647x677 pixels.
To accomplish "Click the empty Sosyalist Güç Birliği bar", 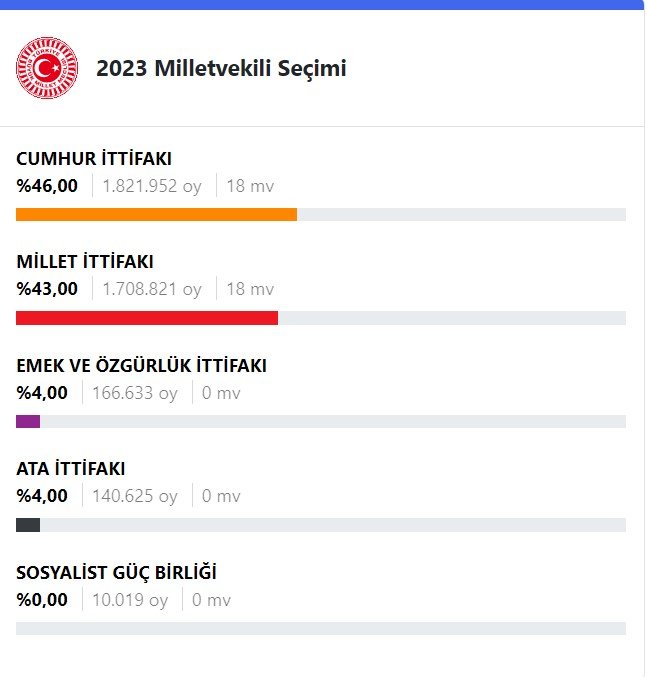I will [320, 628].
